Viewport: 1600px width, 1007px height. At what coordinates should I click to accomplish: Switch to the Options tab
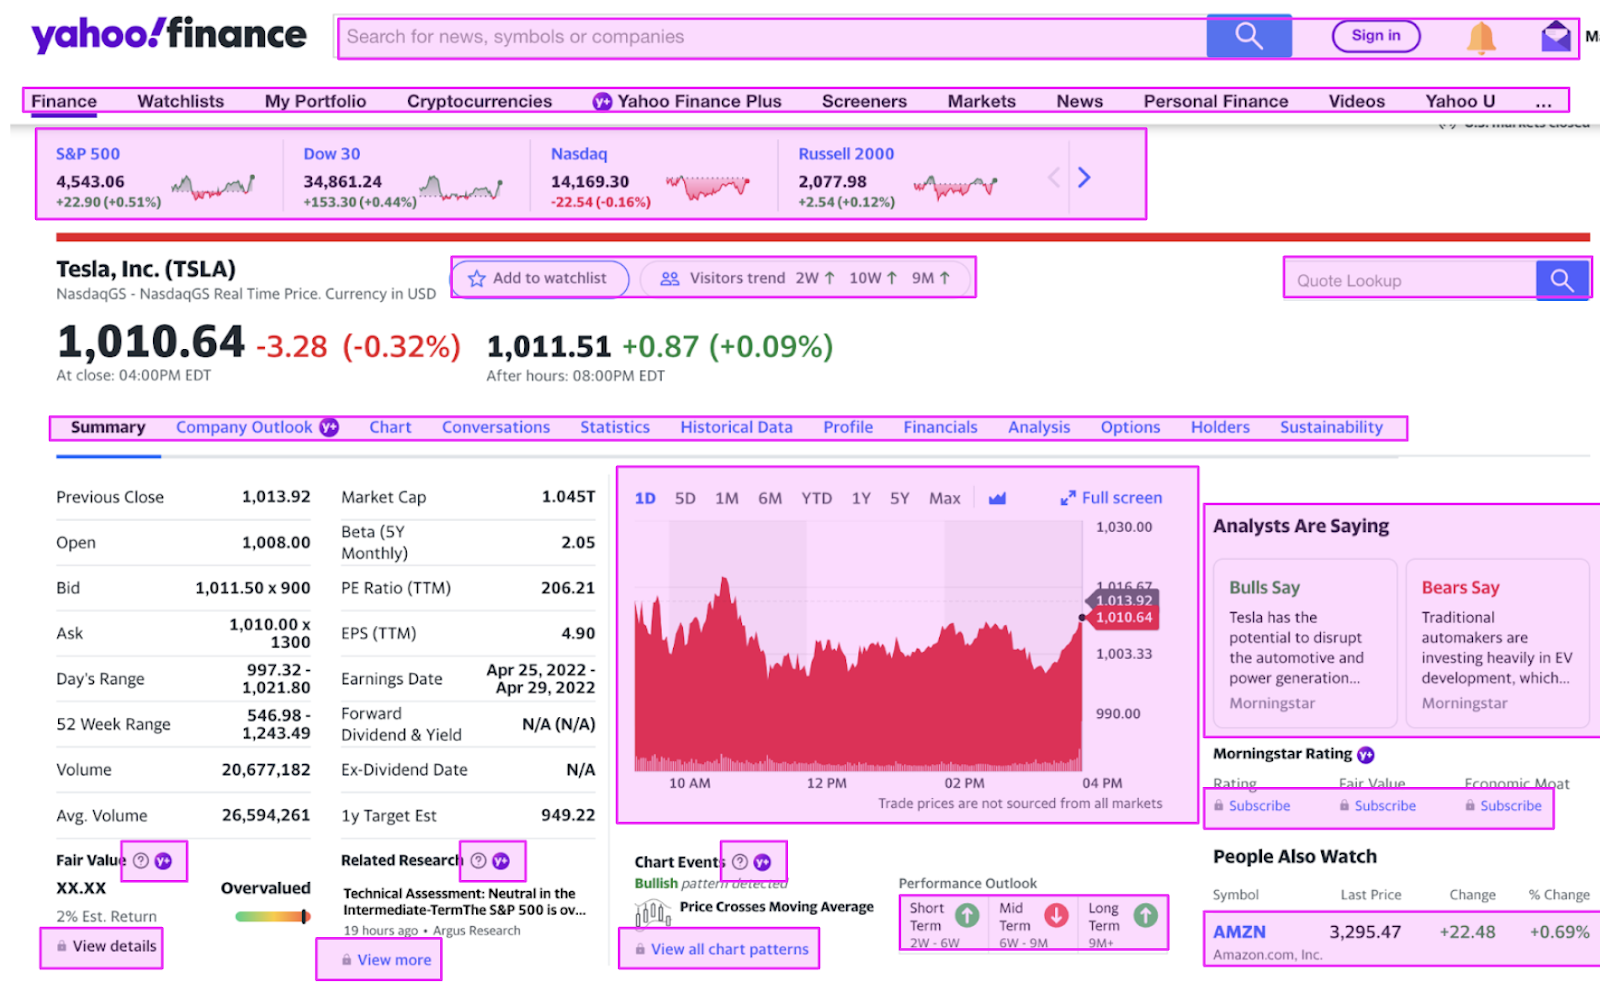point(1130,427)
